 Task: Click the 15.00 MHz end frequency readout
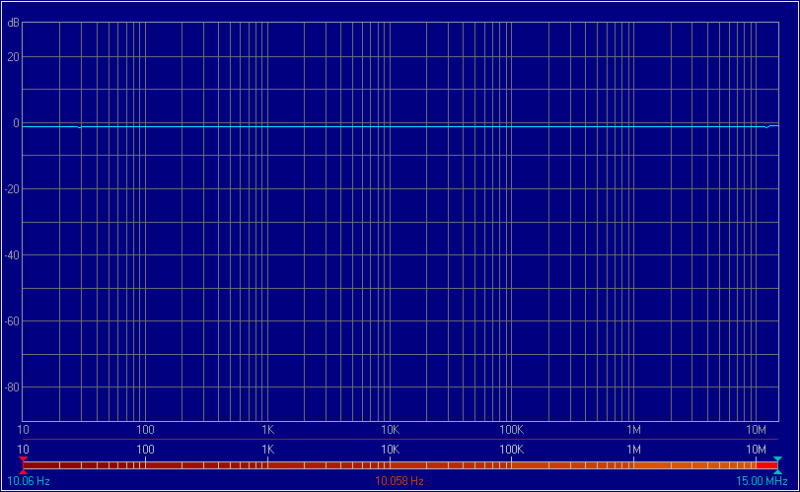[762, 481]
